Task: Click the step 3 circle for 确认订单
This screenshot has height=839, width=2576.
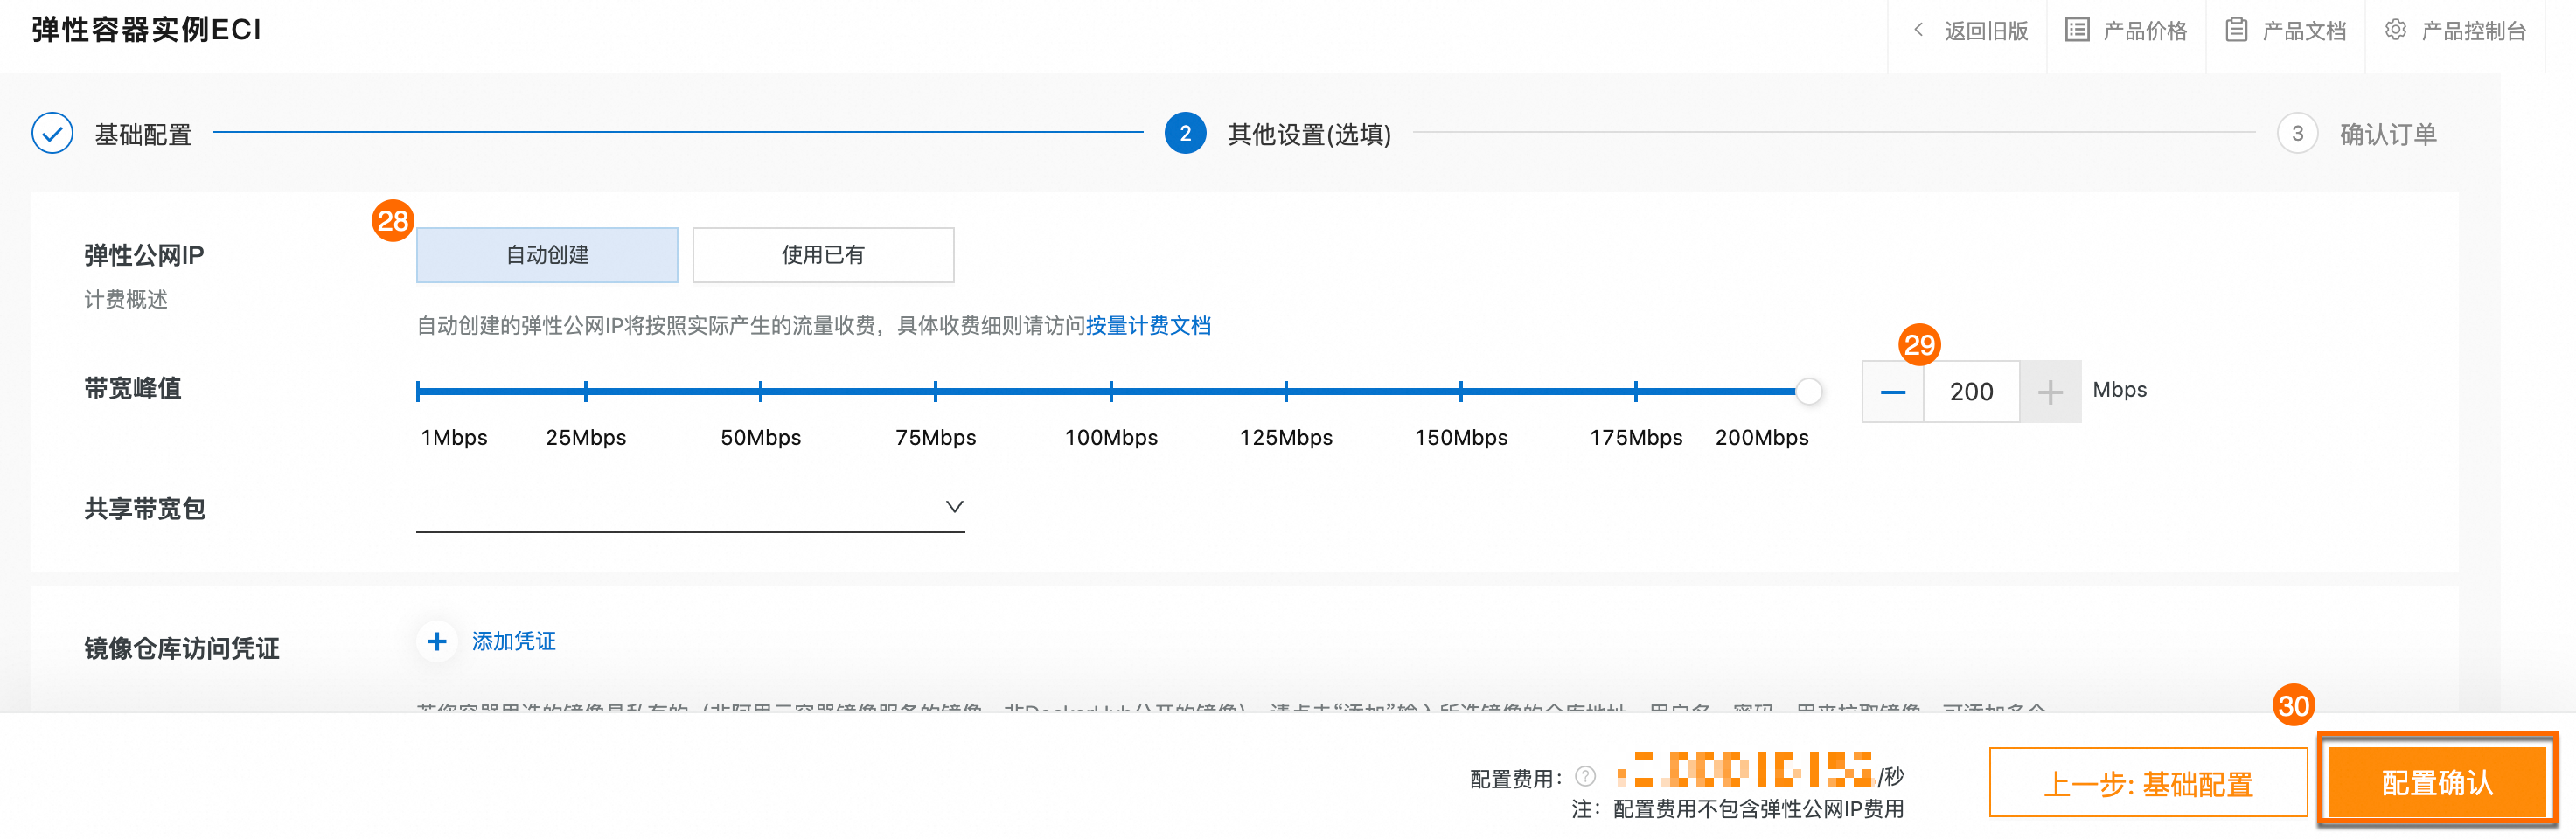Action: tap(2297, 133)
